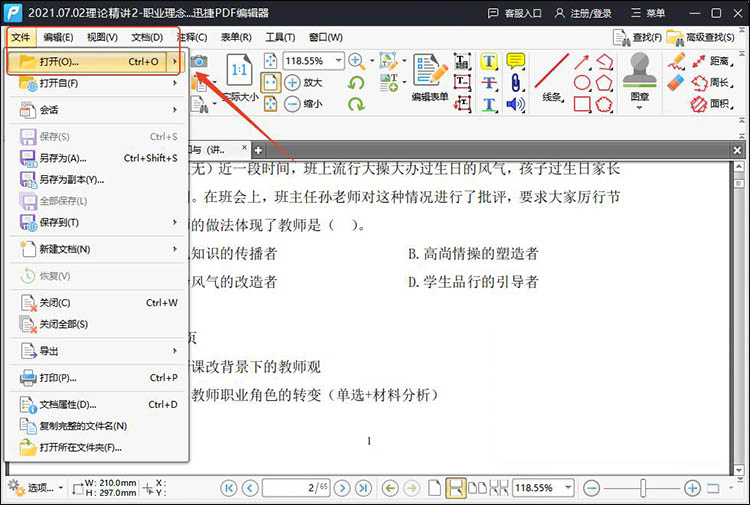
Task: Click the zoom in magnifier icon
Action: pos(356,61)
